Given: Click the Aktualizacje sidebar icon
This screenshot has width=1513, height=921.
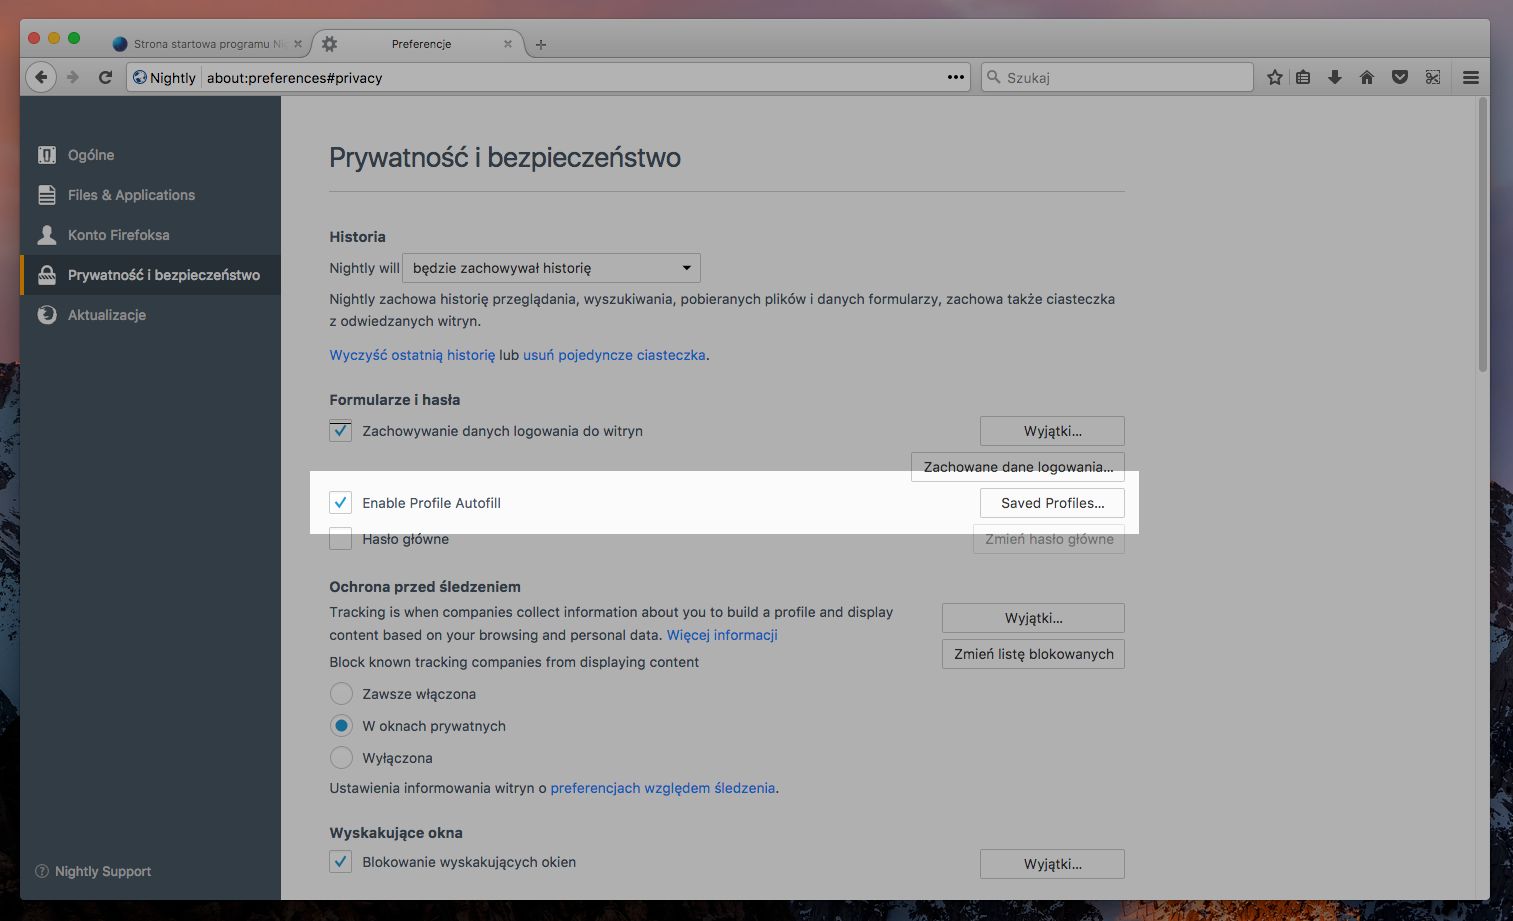Looking at the screenshot, I should 47,315.
